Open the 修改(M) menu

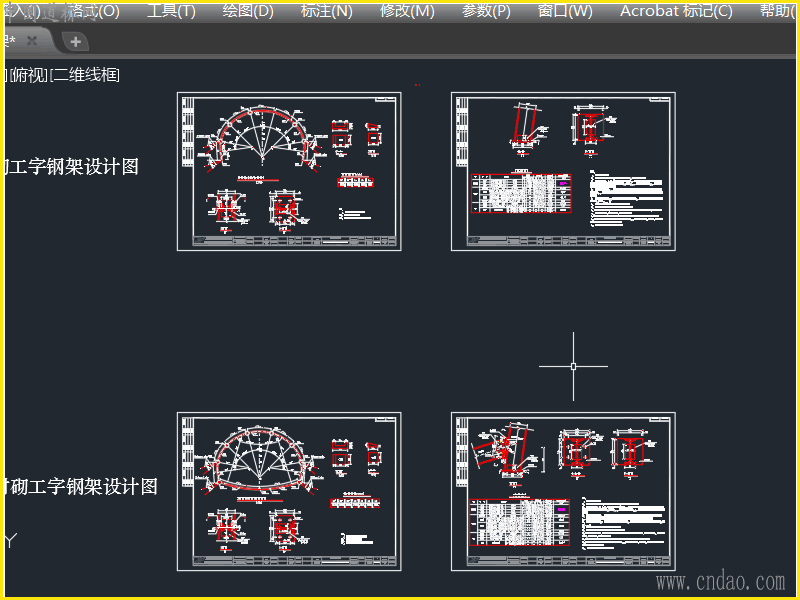[x=407, y=11]
